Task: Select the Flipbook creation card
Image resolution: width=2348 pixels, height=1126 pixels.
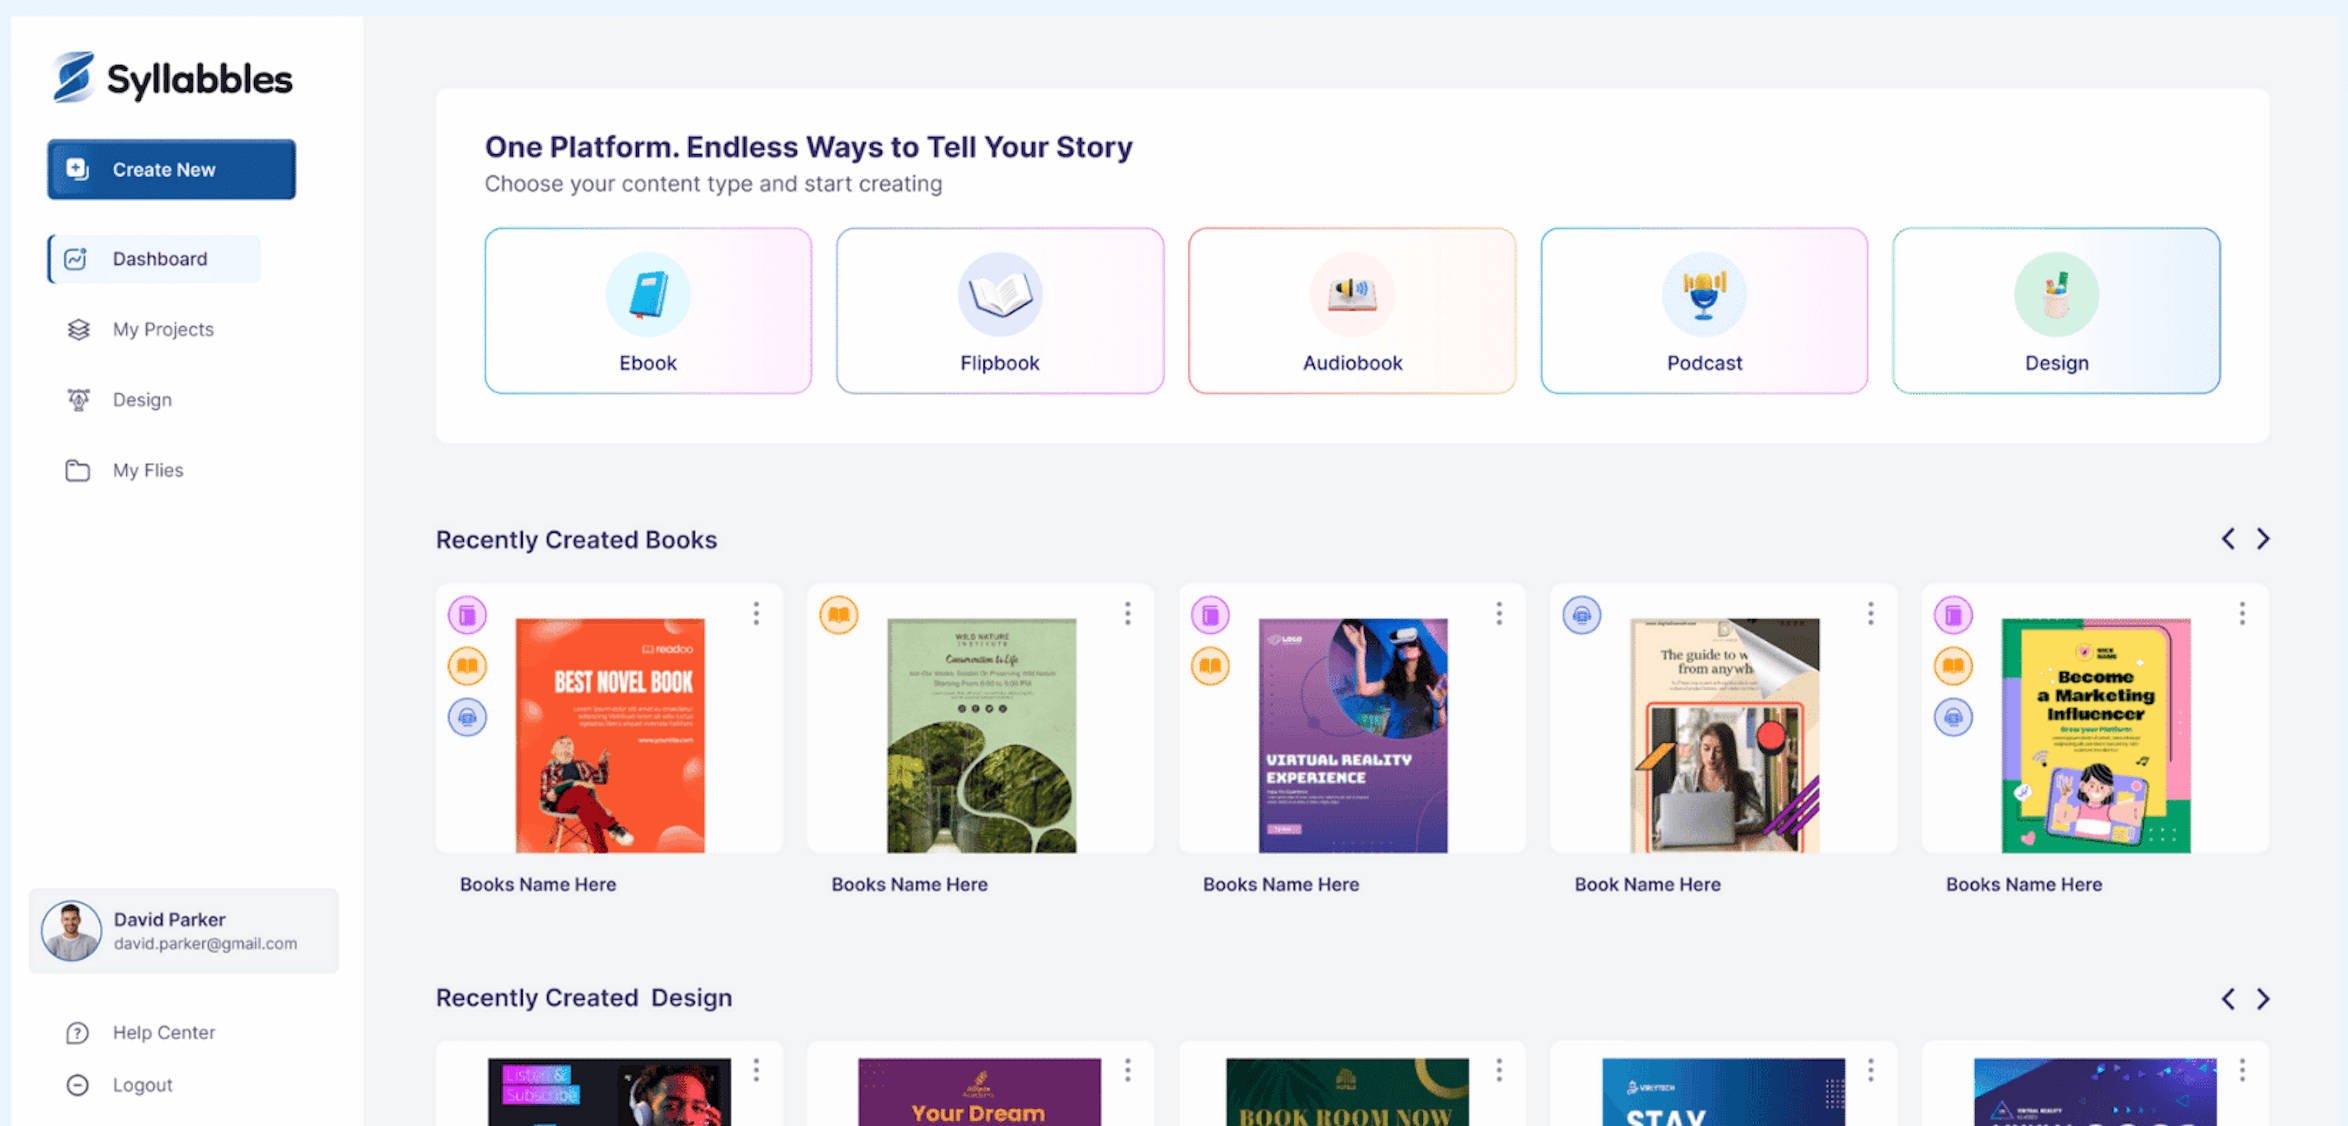Action: click(x=1000, y=310)
